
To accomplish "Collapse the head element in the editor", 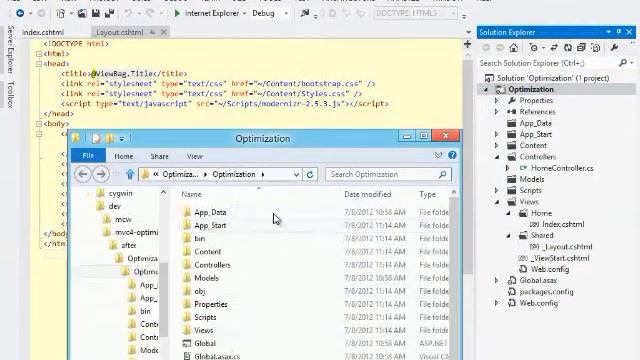I will coord(39,64).
